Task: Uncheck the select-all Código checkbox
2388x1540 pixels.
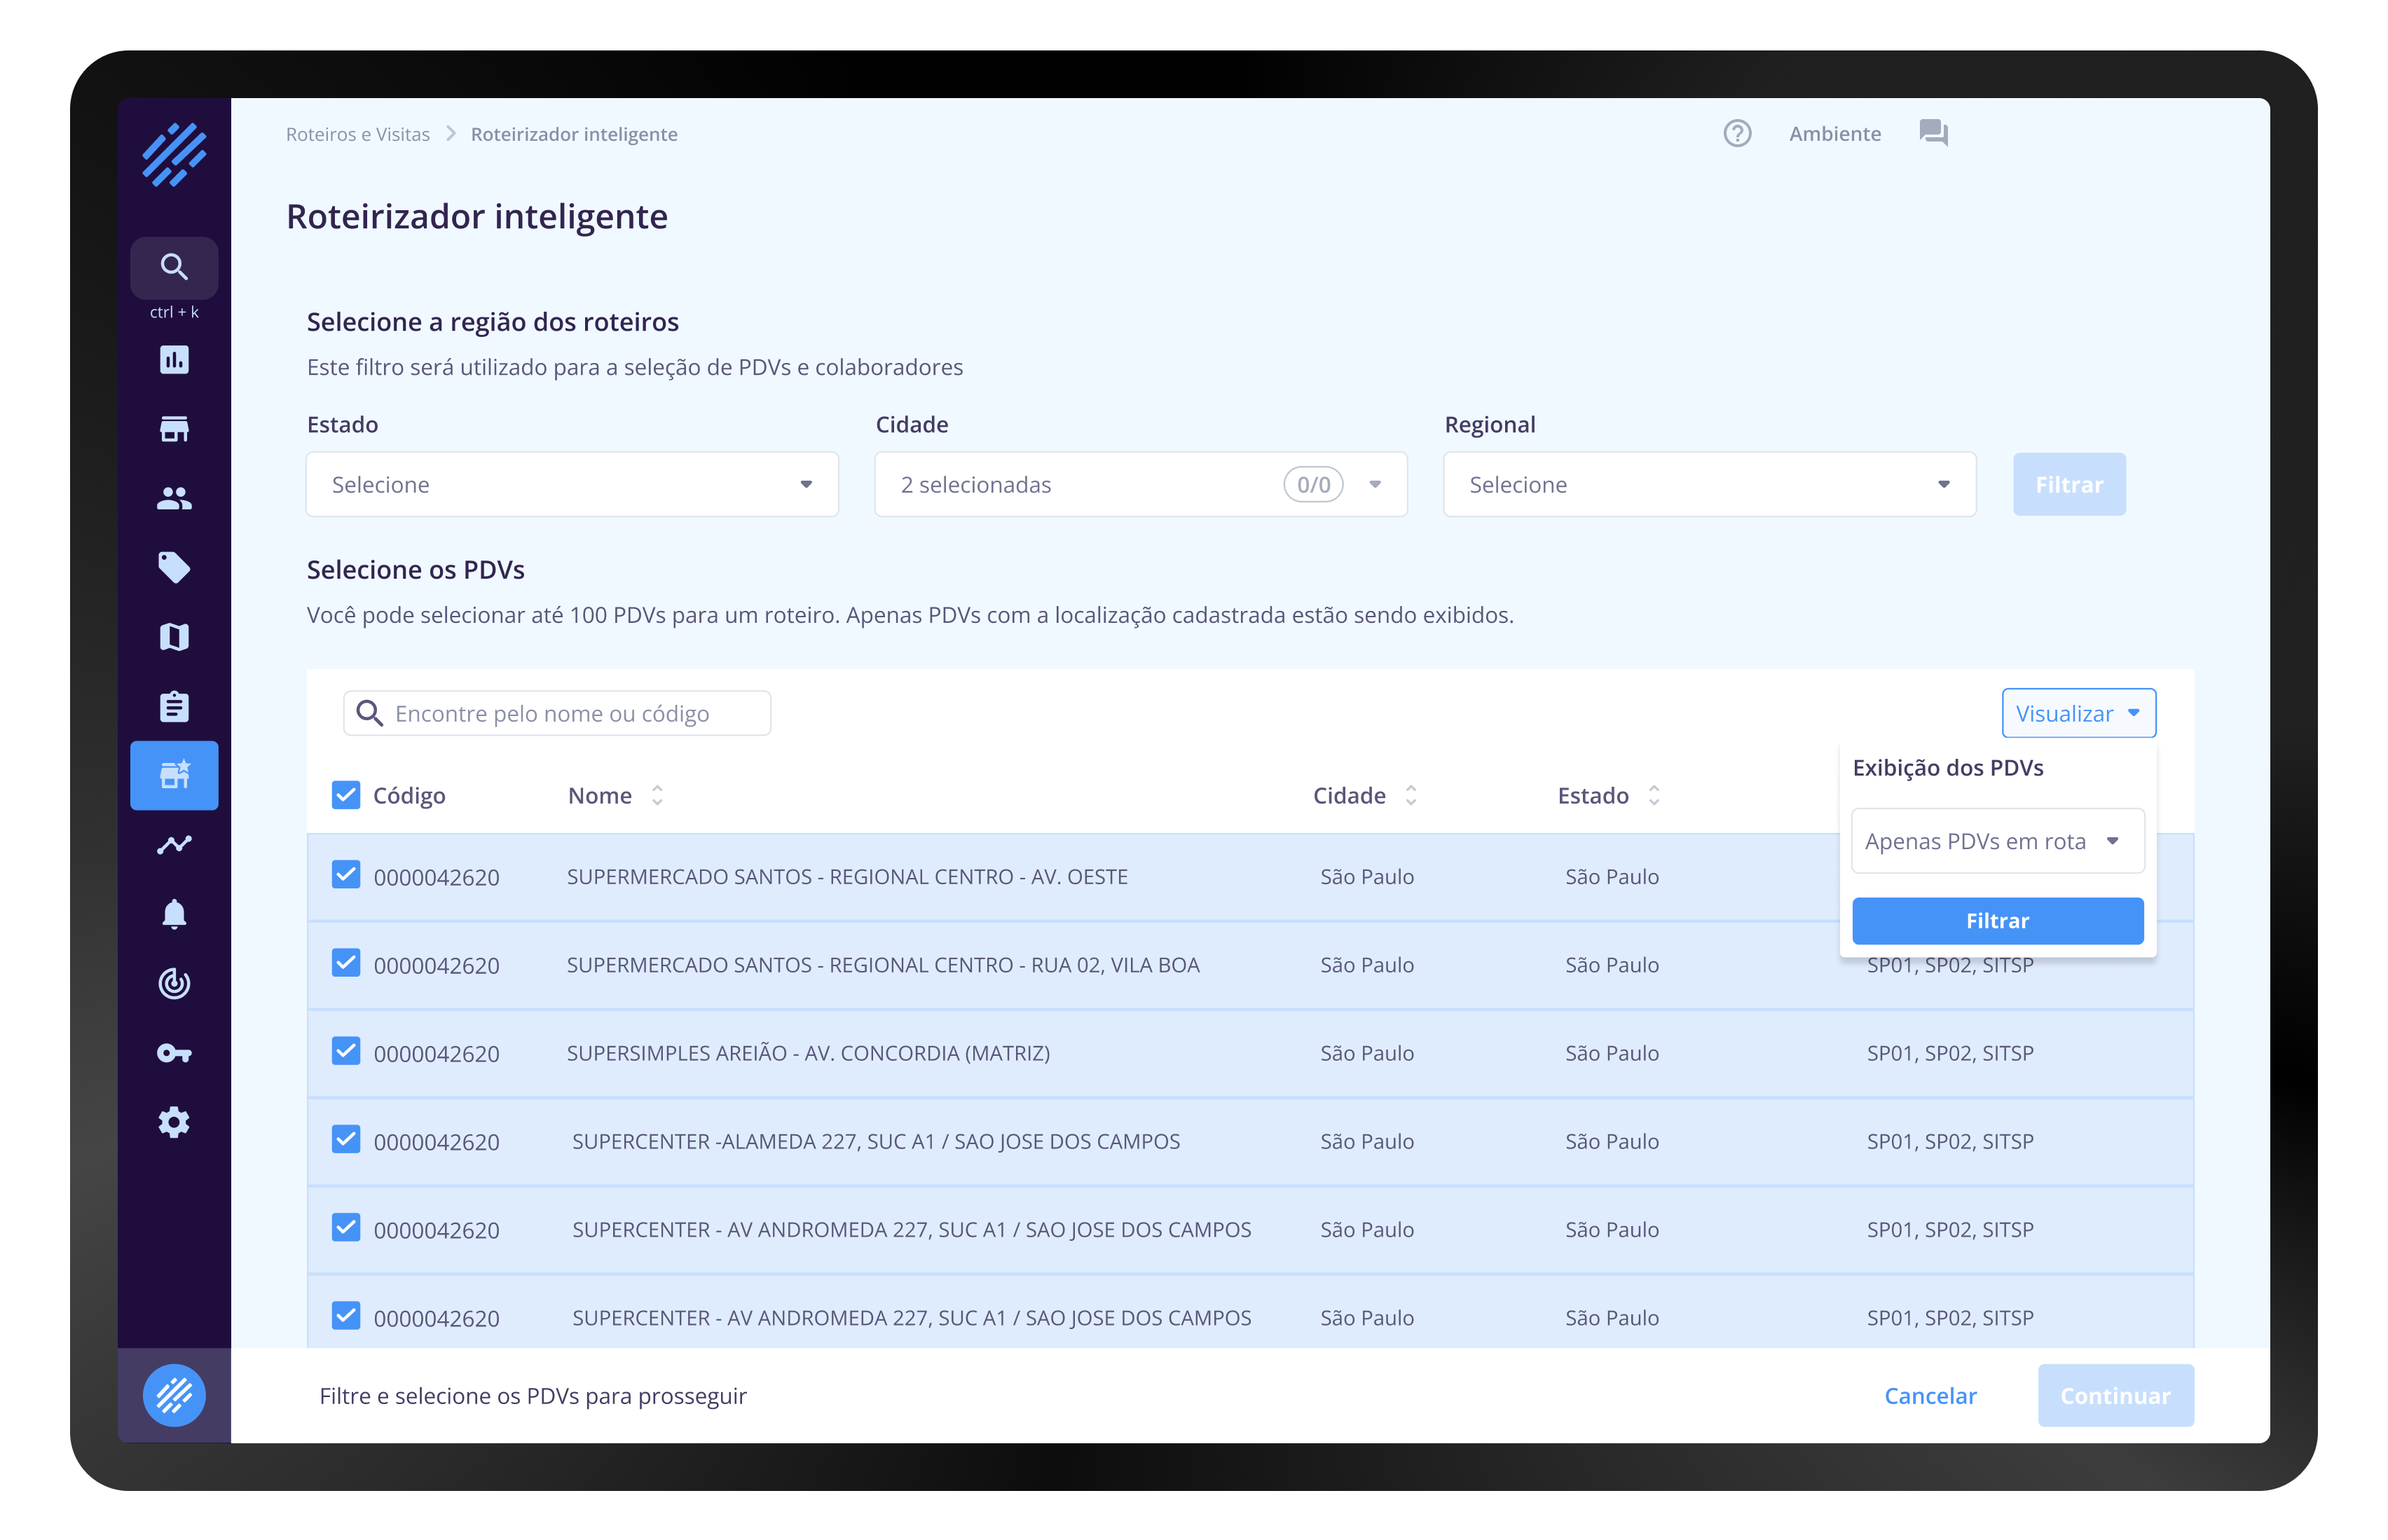Action: click(x=345, y=795)
